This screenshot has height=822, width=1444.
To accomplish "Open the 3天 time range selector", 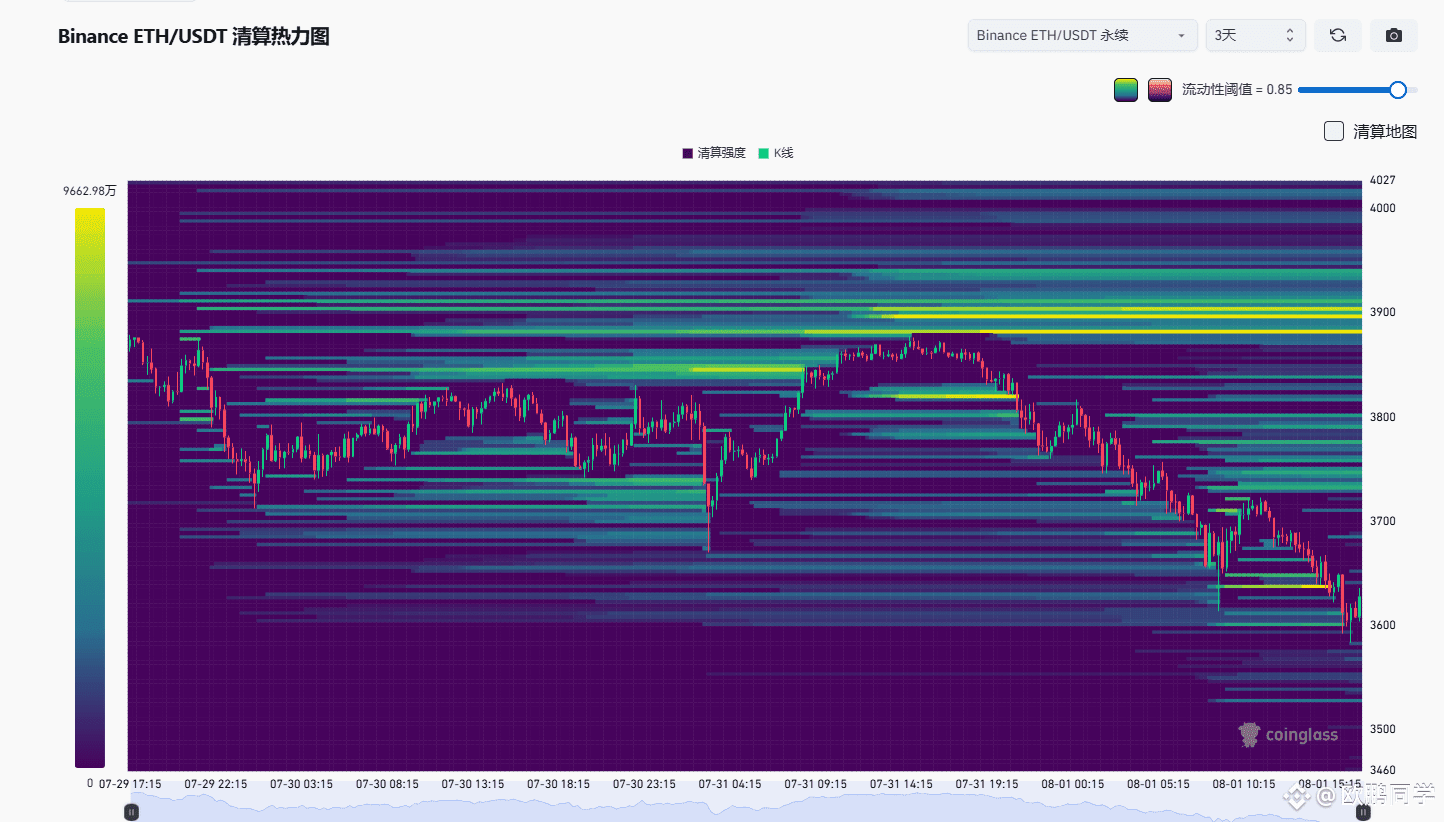I will [x=1255, y=35].
